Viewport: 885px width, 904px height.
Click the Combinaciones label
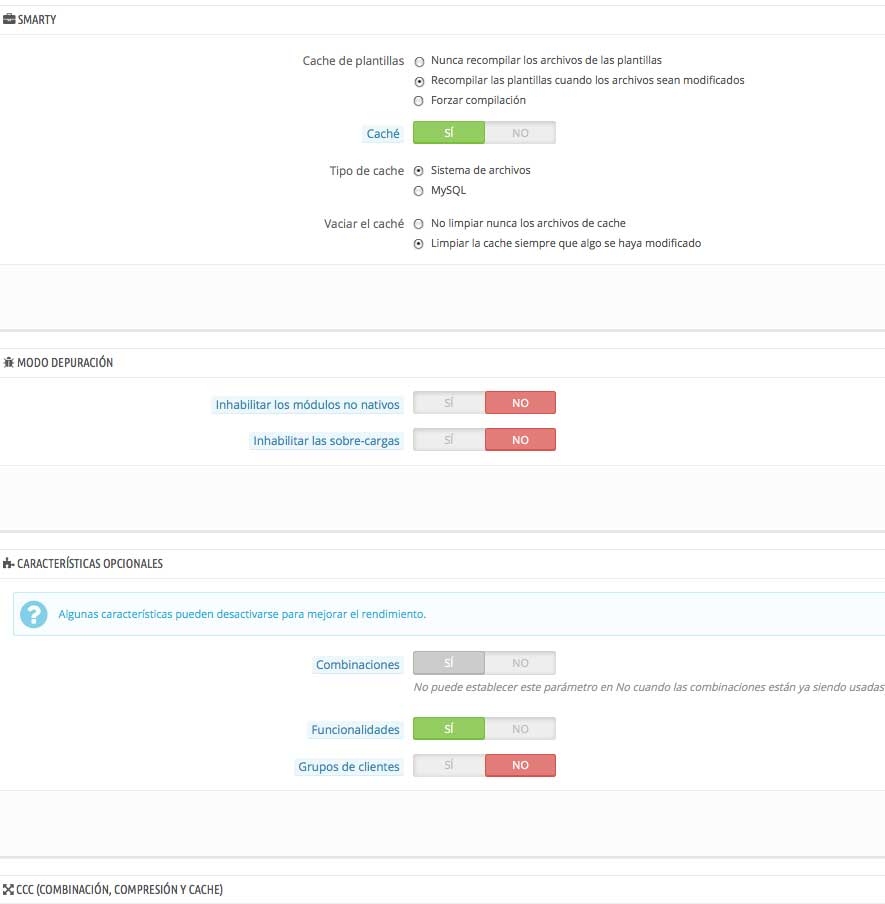357,665
